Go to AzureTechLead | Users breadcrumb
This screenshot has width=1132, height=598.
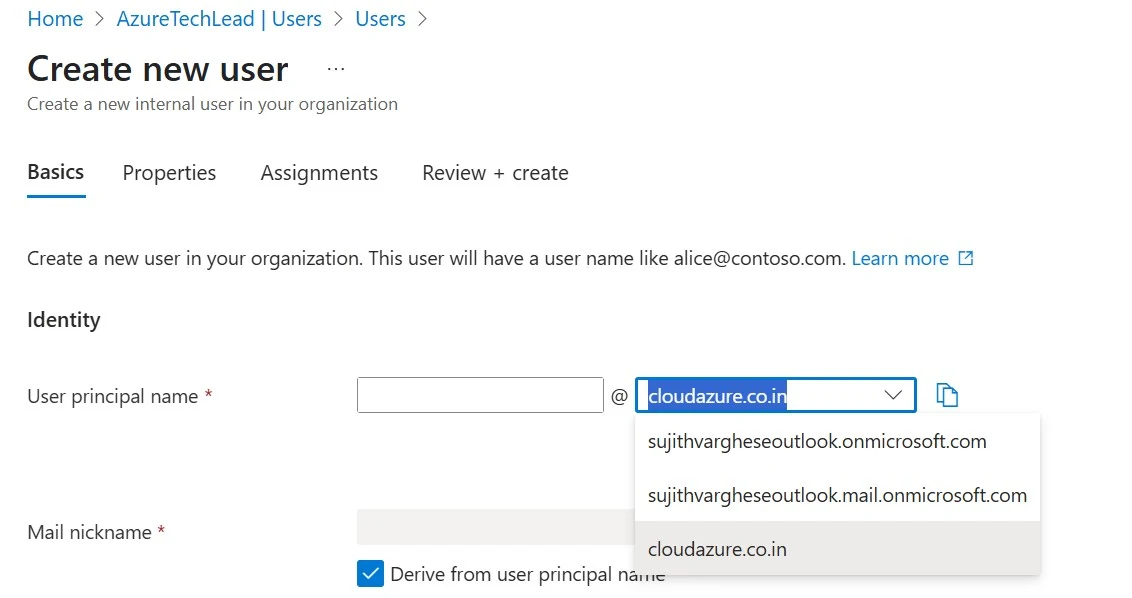(219, 19)
